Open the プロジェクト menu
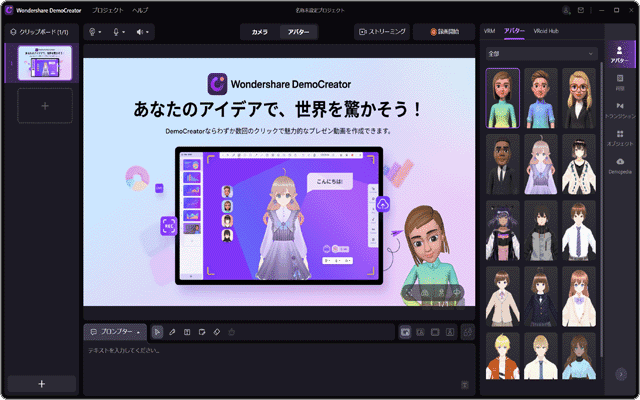 coord(107,10)
